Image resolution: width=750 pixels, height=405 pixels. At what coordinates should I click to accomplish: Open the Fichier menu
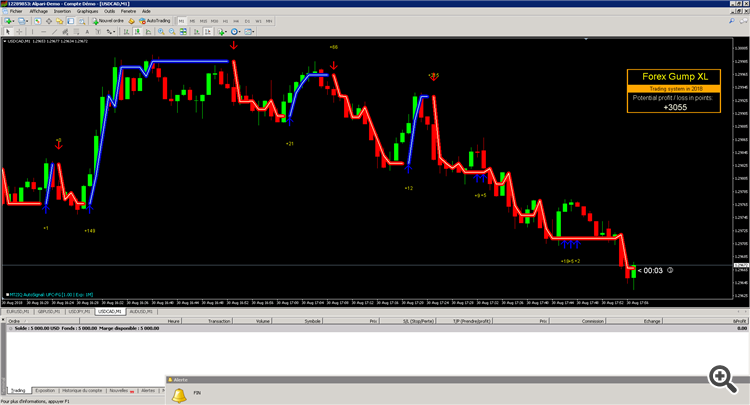tap(16, 11)
